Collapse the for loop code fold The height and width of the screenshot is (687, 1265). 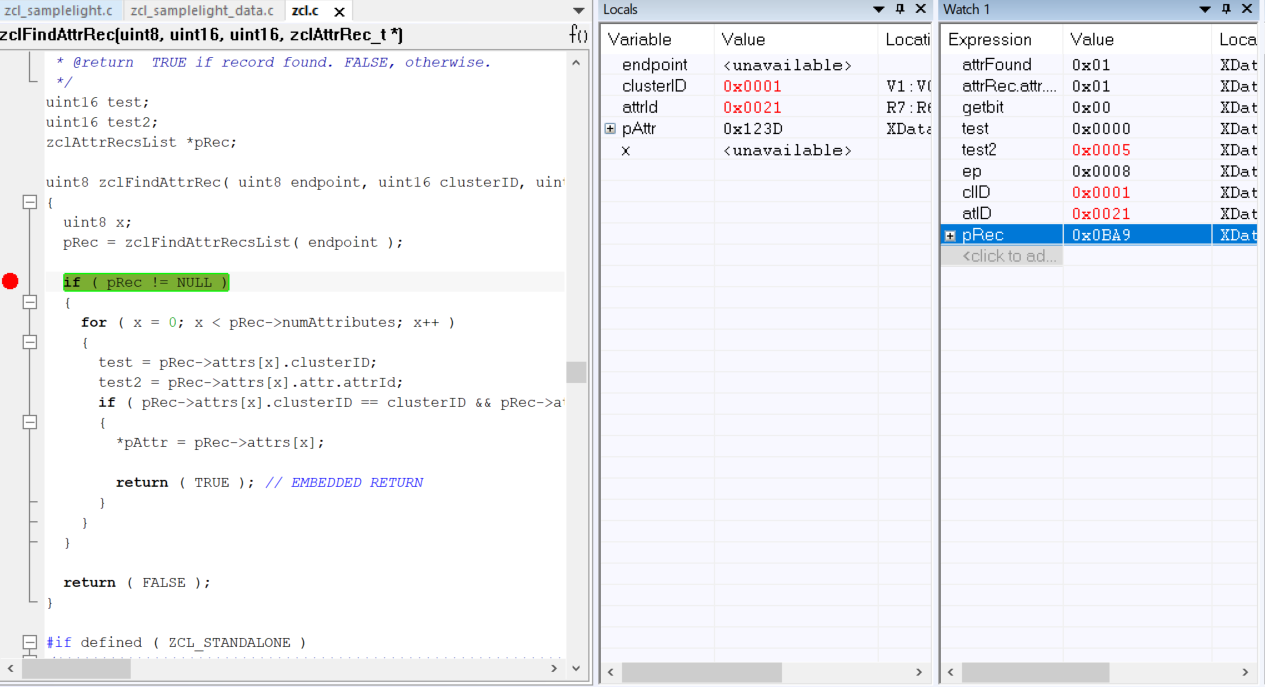click(30, 342)
